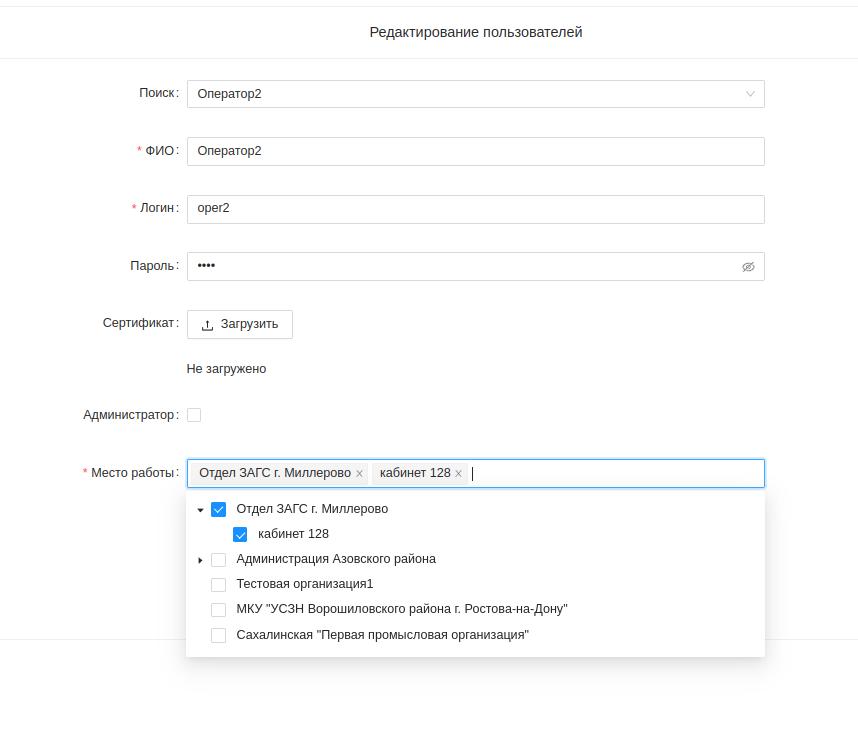Select the Тестовая организация1 tree label
858x735 pixels.
point(305,584)
